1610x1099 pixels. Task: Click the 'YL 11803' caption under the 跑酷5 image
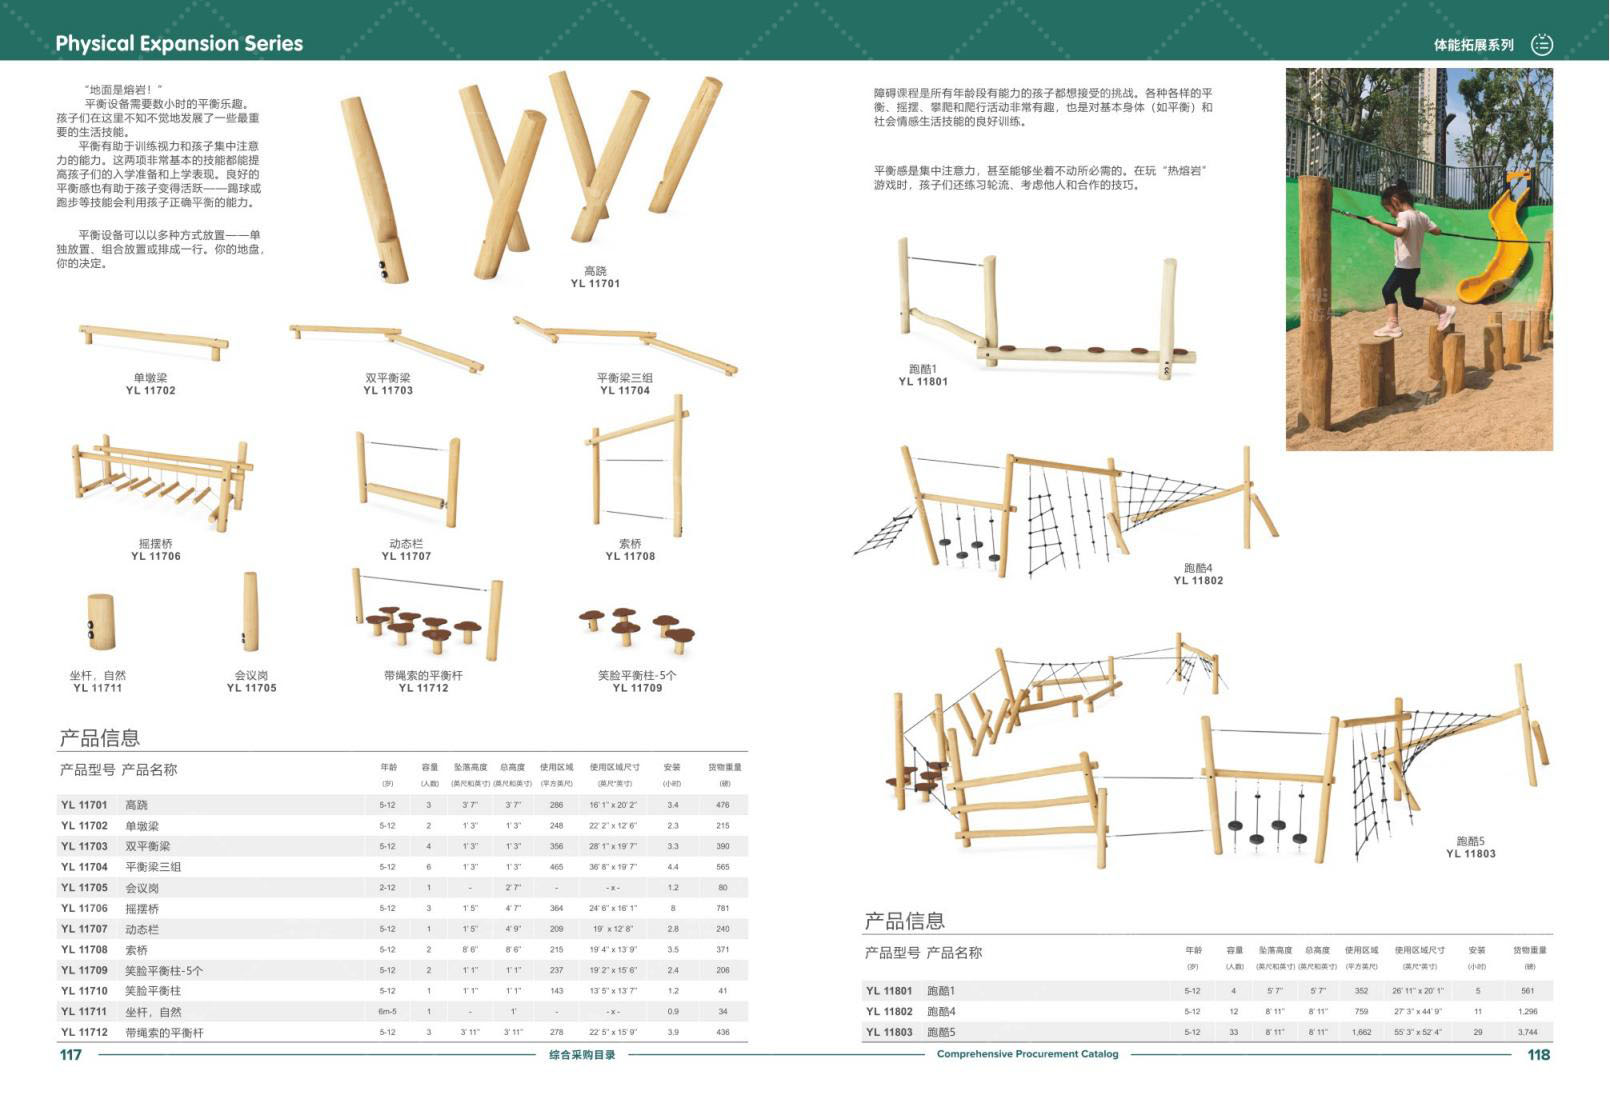pyautogui.click(x=1470, y=854)
